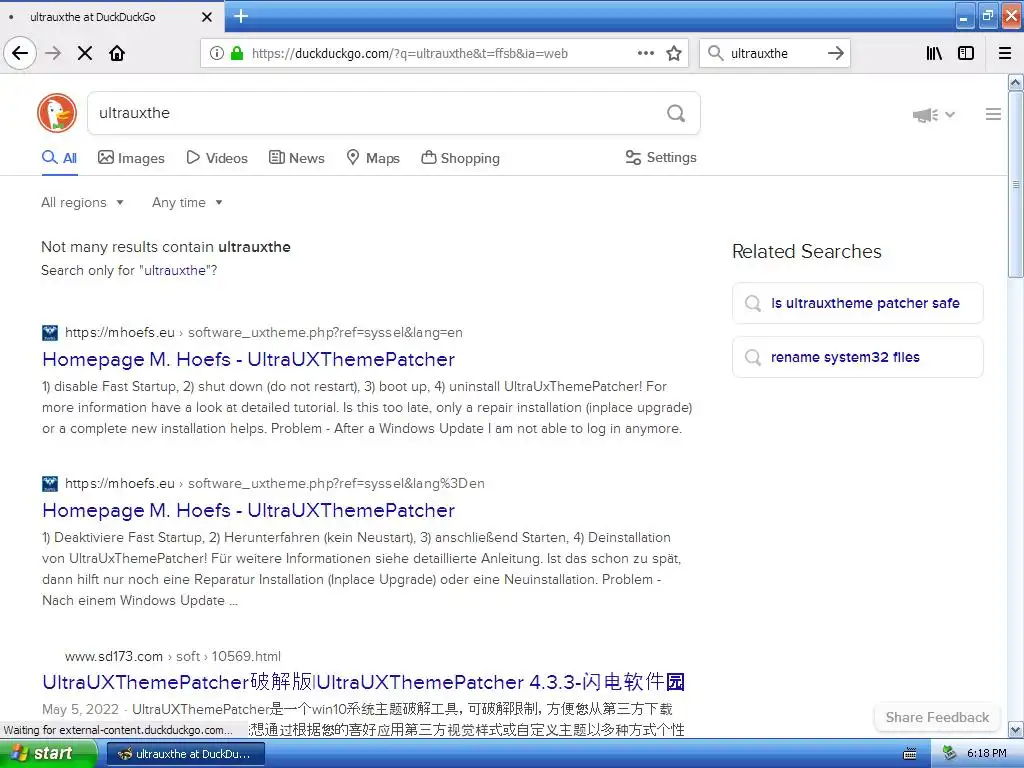Click the Firefox taskbar button 'ultrauxthe at DuckDu...'

pyautogui.click(x=185, y=754)
